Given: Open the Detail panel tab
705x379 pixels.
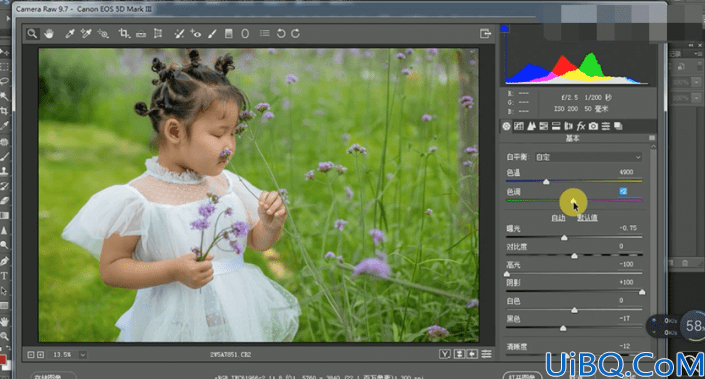Looking at the screenshot, I should click(531, 126).
